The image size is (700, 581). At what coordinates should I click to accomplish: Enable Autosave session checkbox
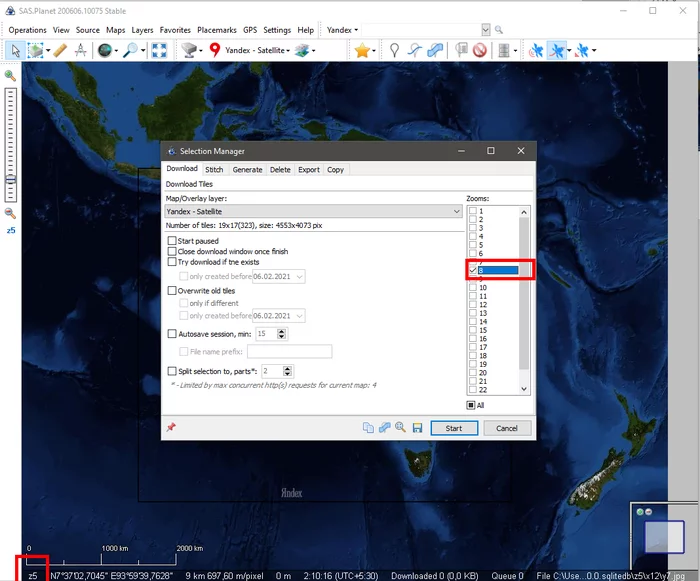[x=172, y=334]
